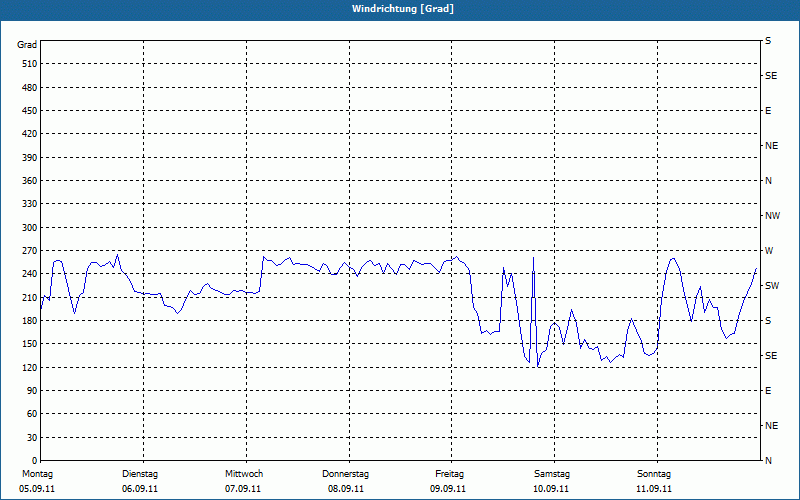Click the 'Donnerstag' day label

[x=345, y=474]
